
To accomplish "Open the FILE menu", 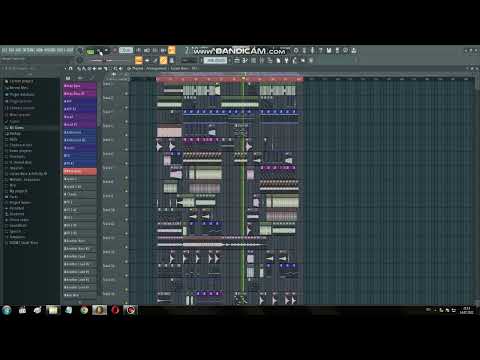I will pos(4,50).
